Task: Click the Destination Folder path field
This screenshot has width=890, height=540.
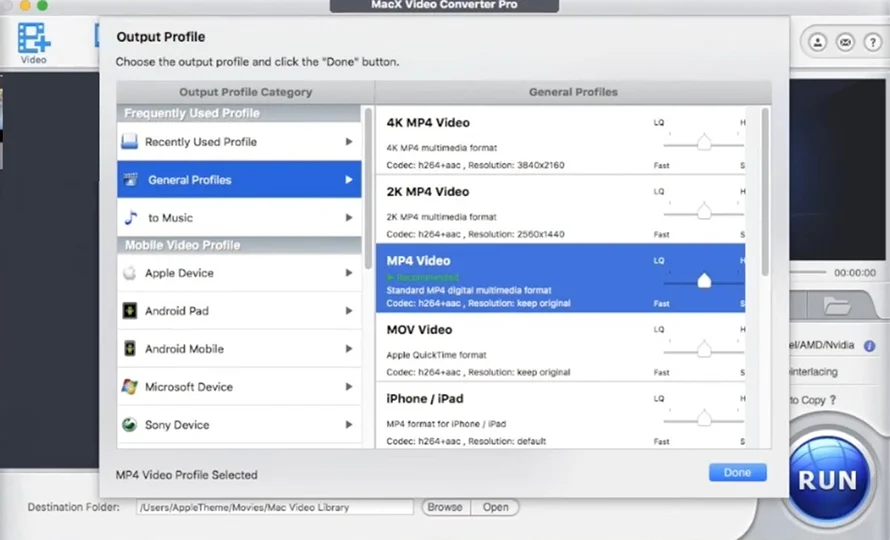Action: click(275, 507)
